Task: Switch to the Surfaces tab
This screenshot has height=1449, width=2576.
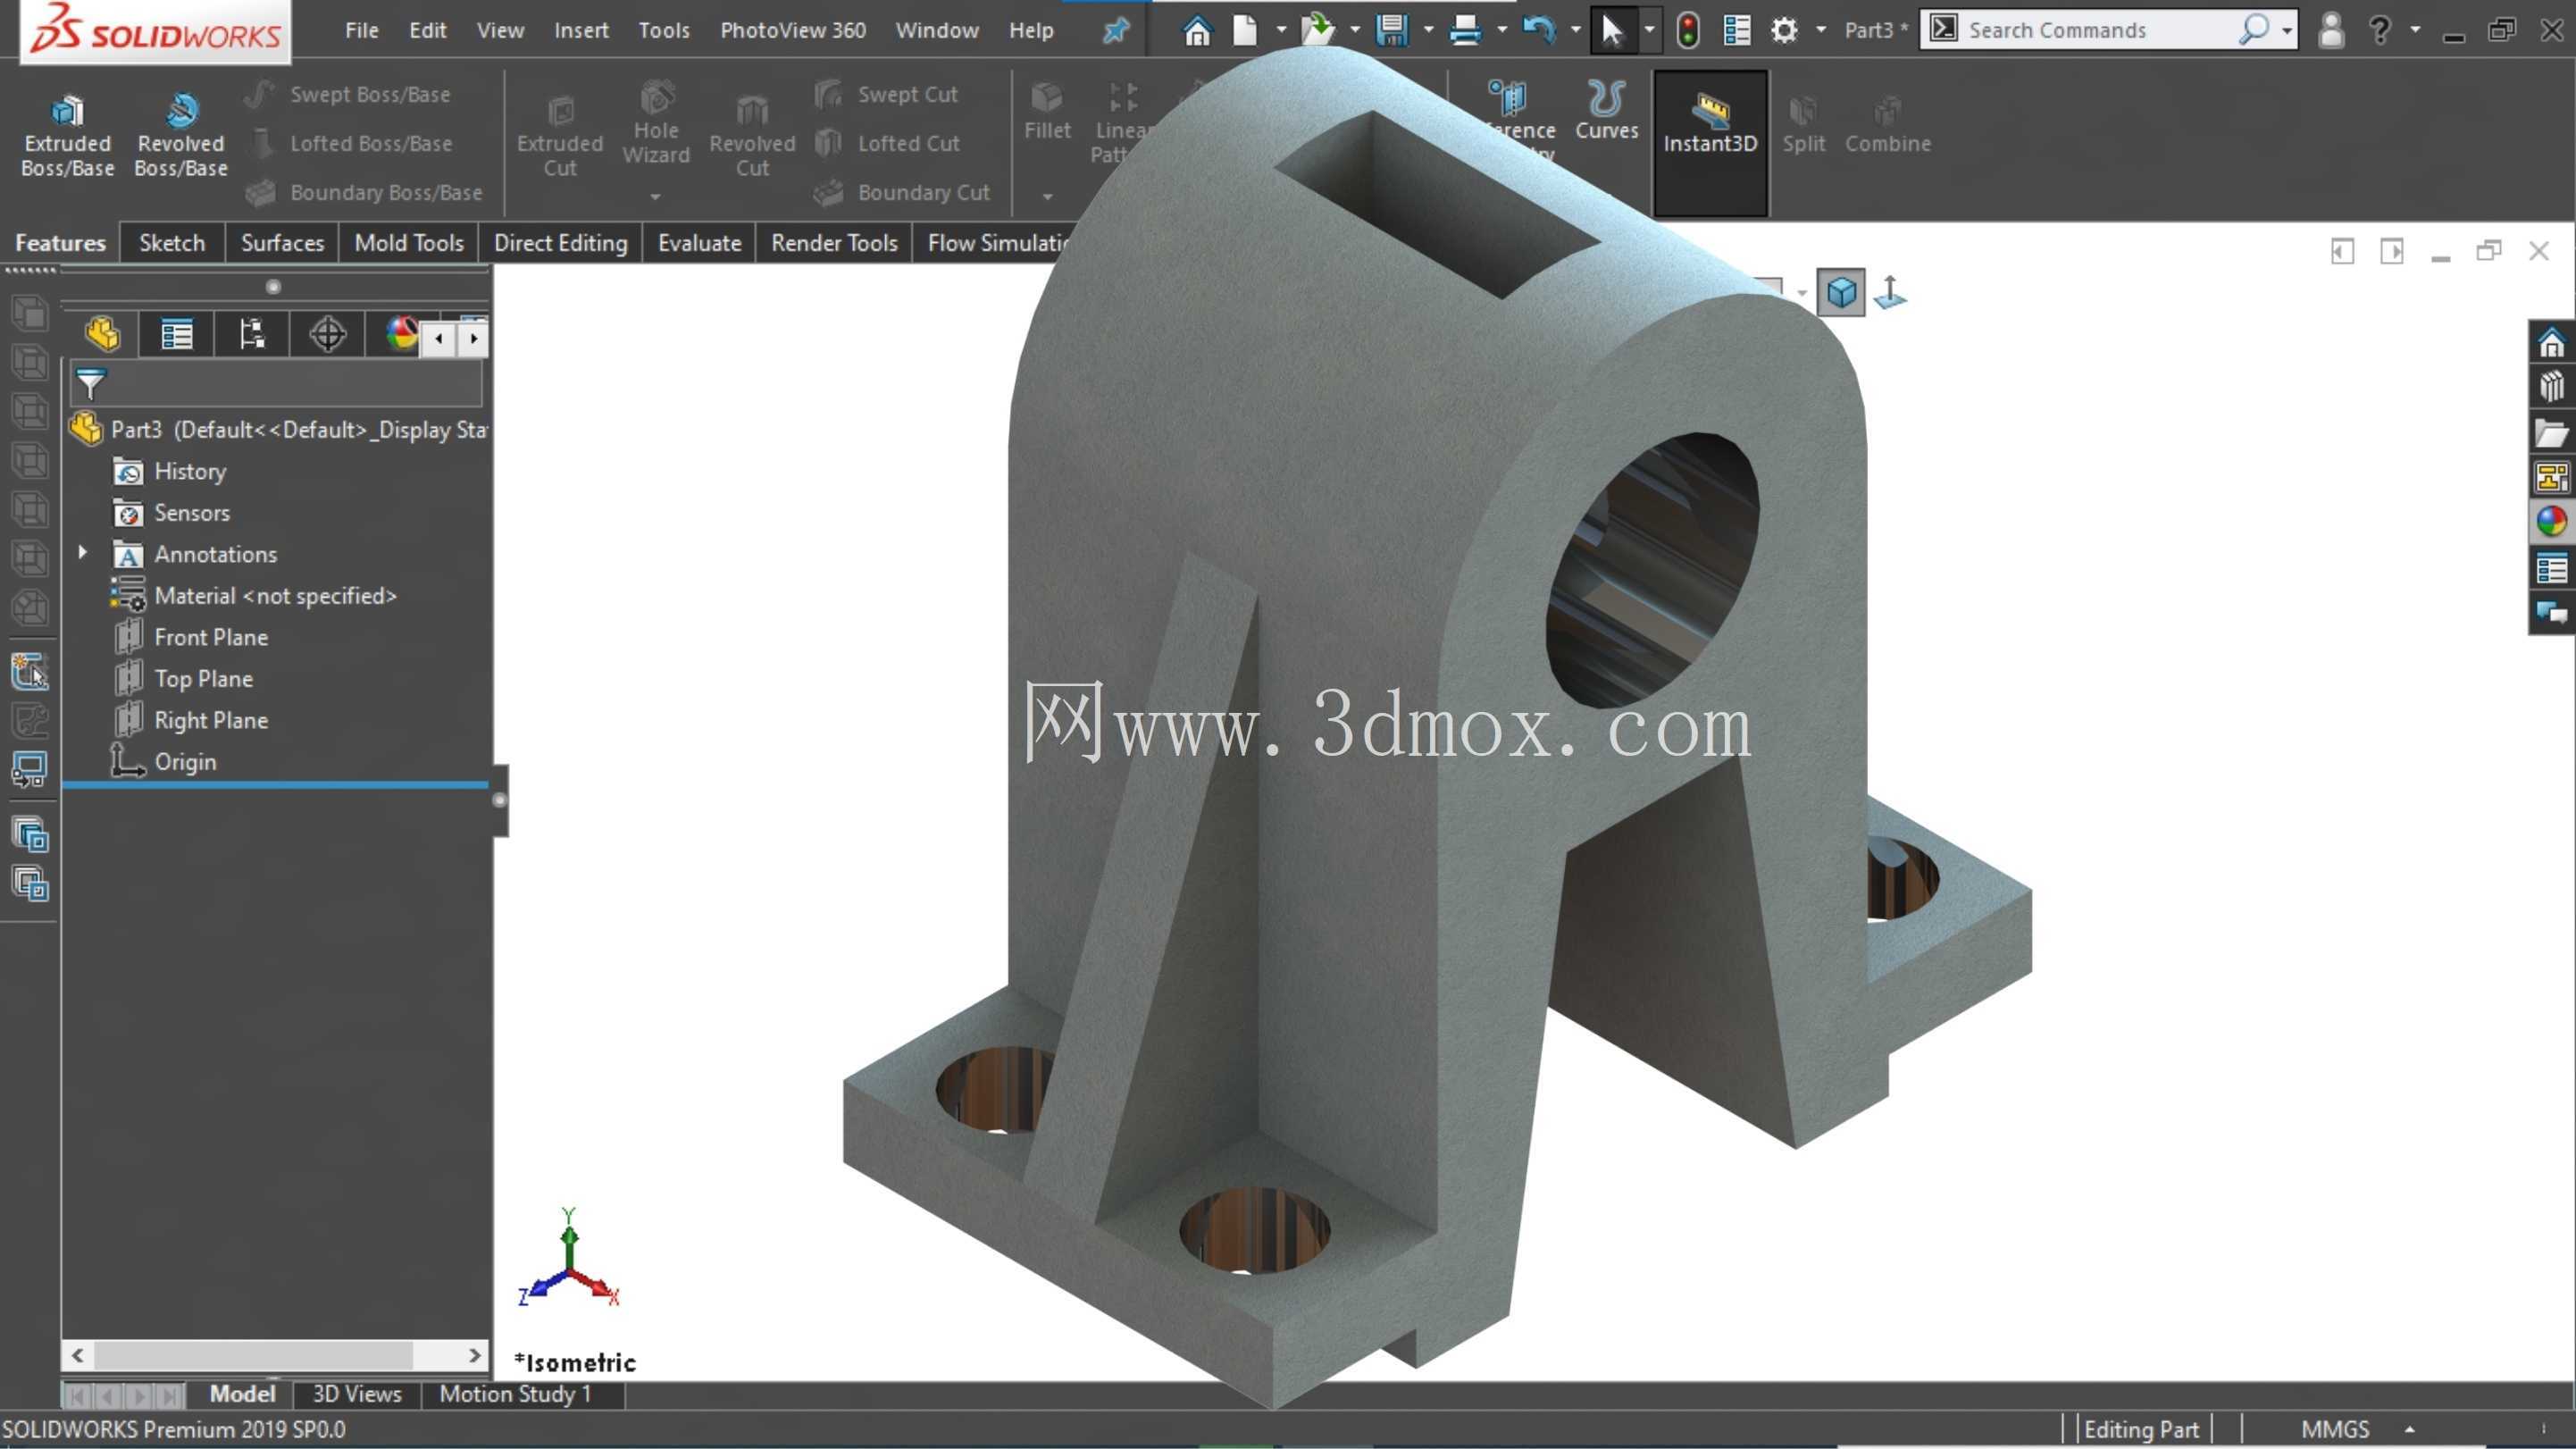Action: pos(282,243)
